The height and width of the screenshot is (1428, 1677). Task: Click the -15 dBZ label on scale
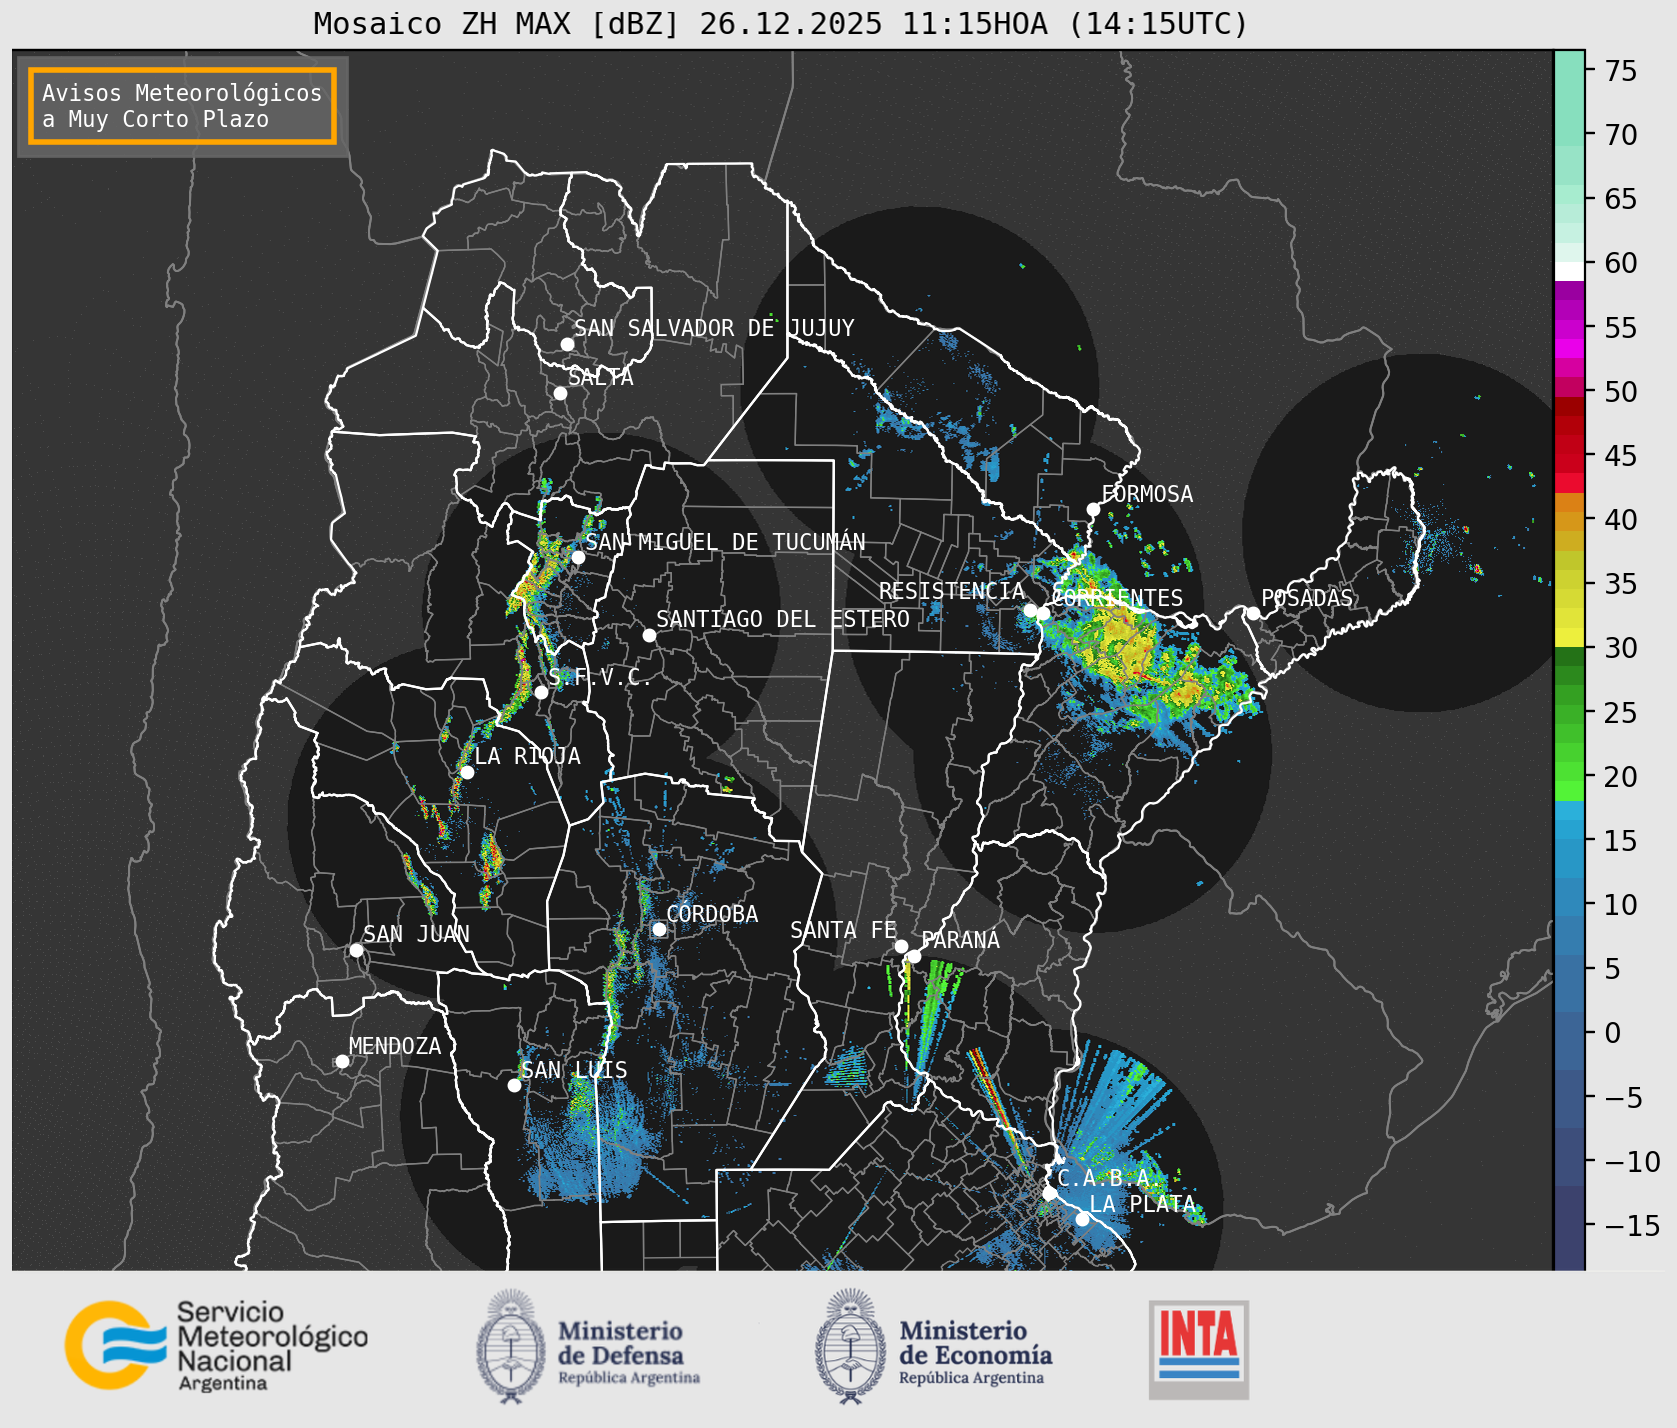coord(1632,1225)
